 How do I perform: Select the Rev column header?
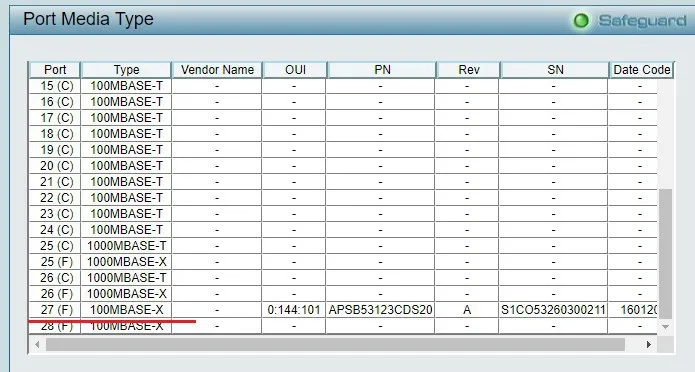[469, 70]
